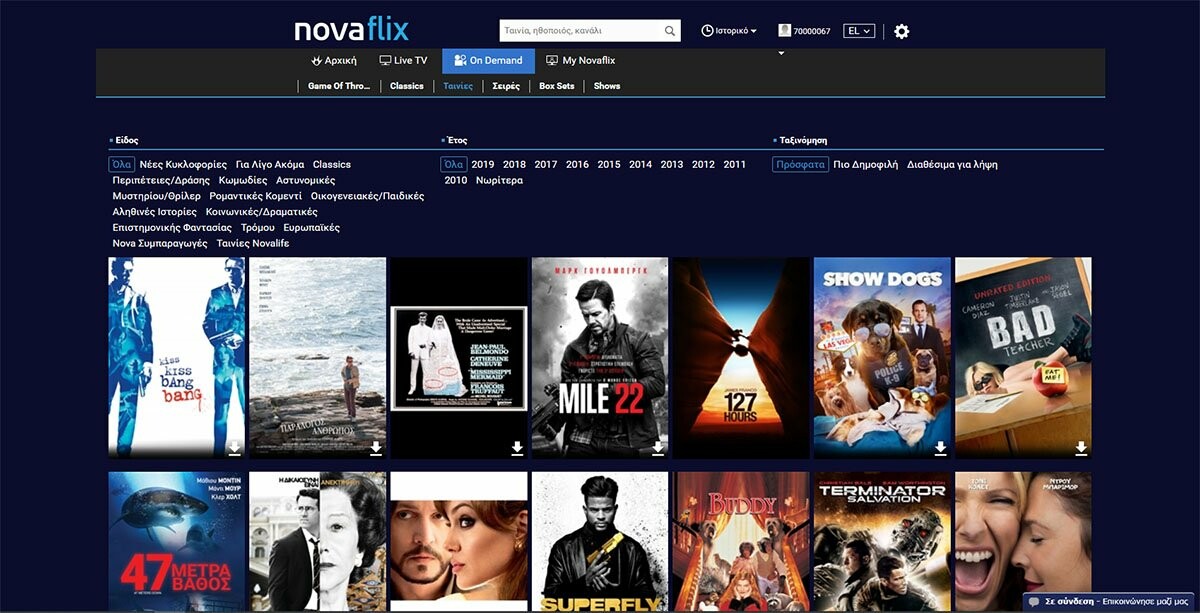Click the search magnifier icon

670,31
